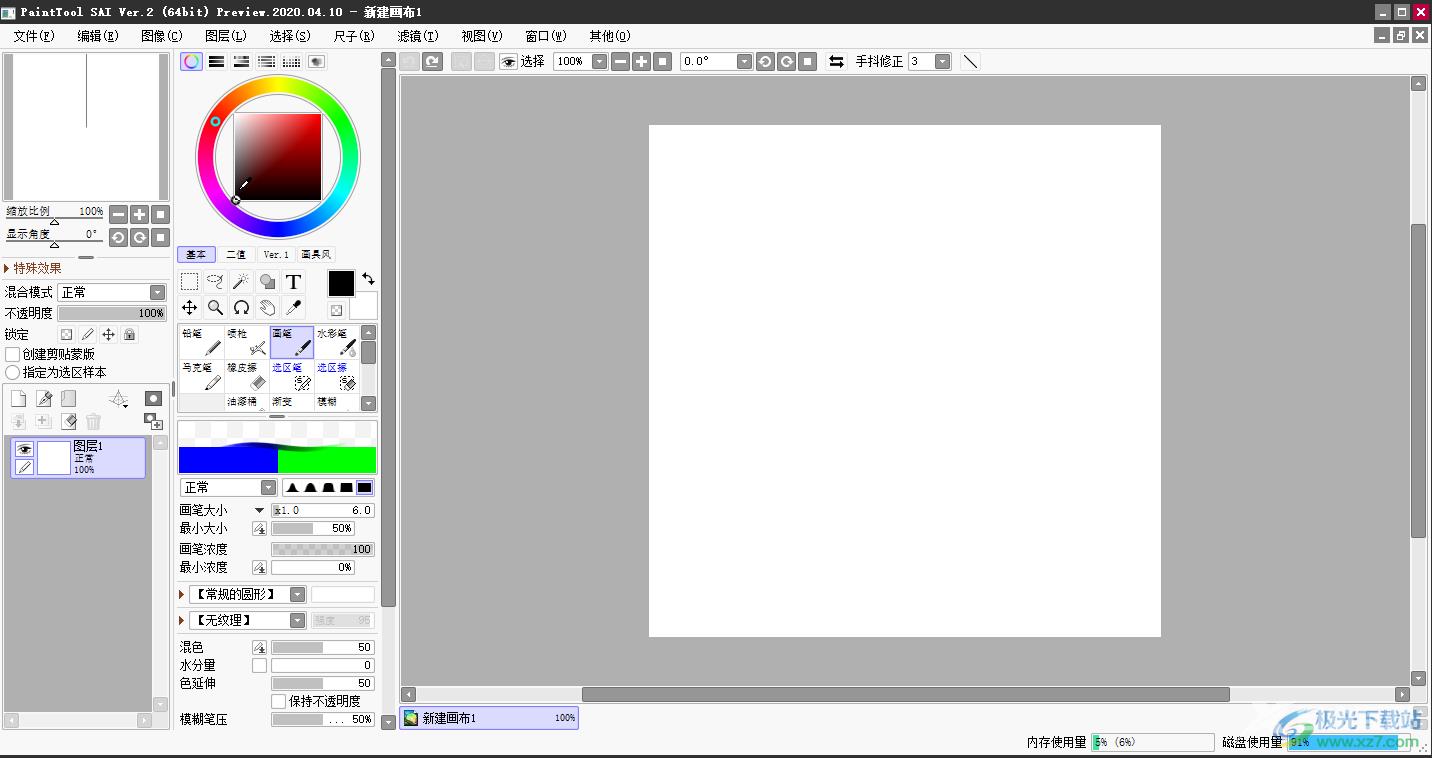The width and height of the screenshot is (1432, 758).
Task: Choose the 水彩笔 watercolor brush
Action: click(x=336, y=342)
